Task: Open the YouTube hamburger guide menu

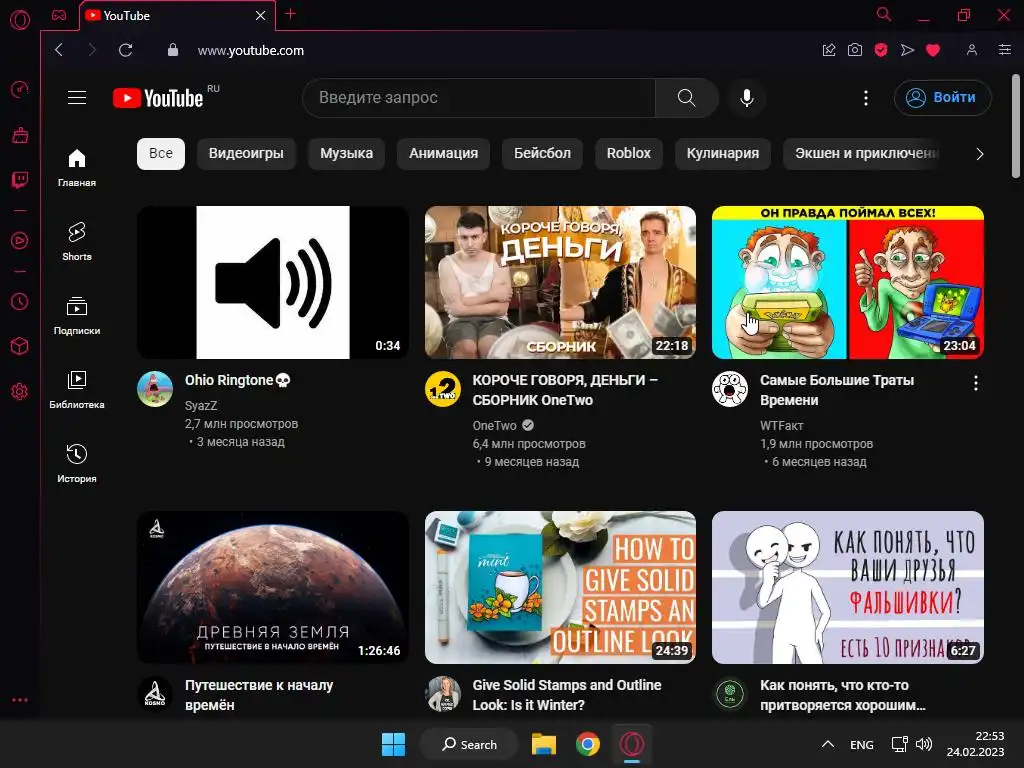Action: click(77, 97)
